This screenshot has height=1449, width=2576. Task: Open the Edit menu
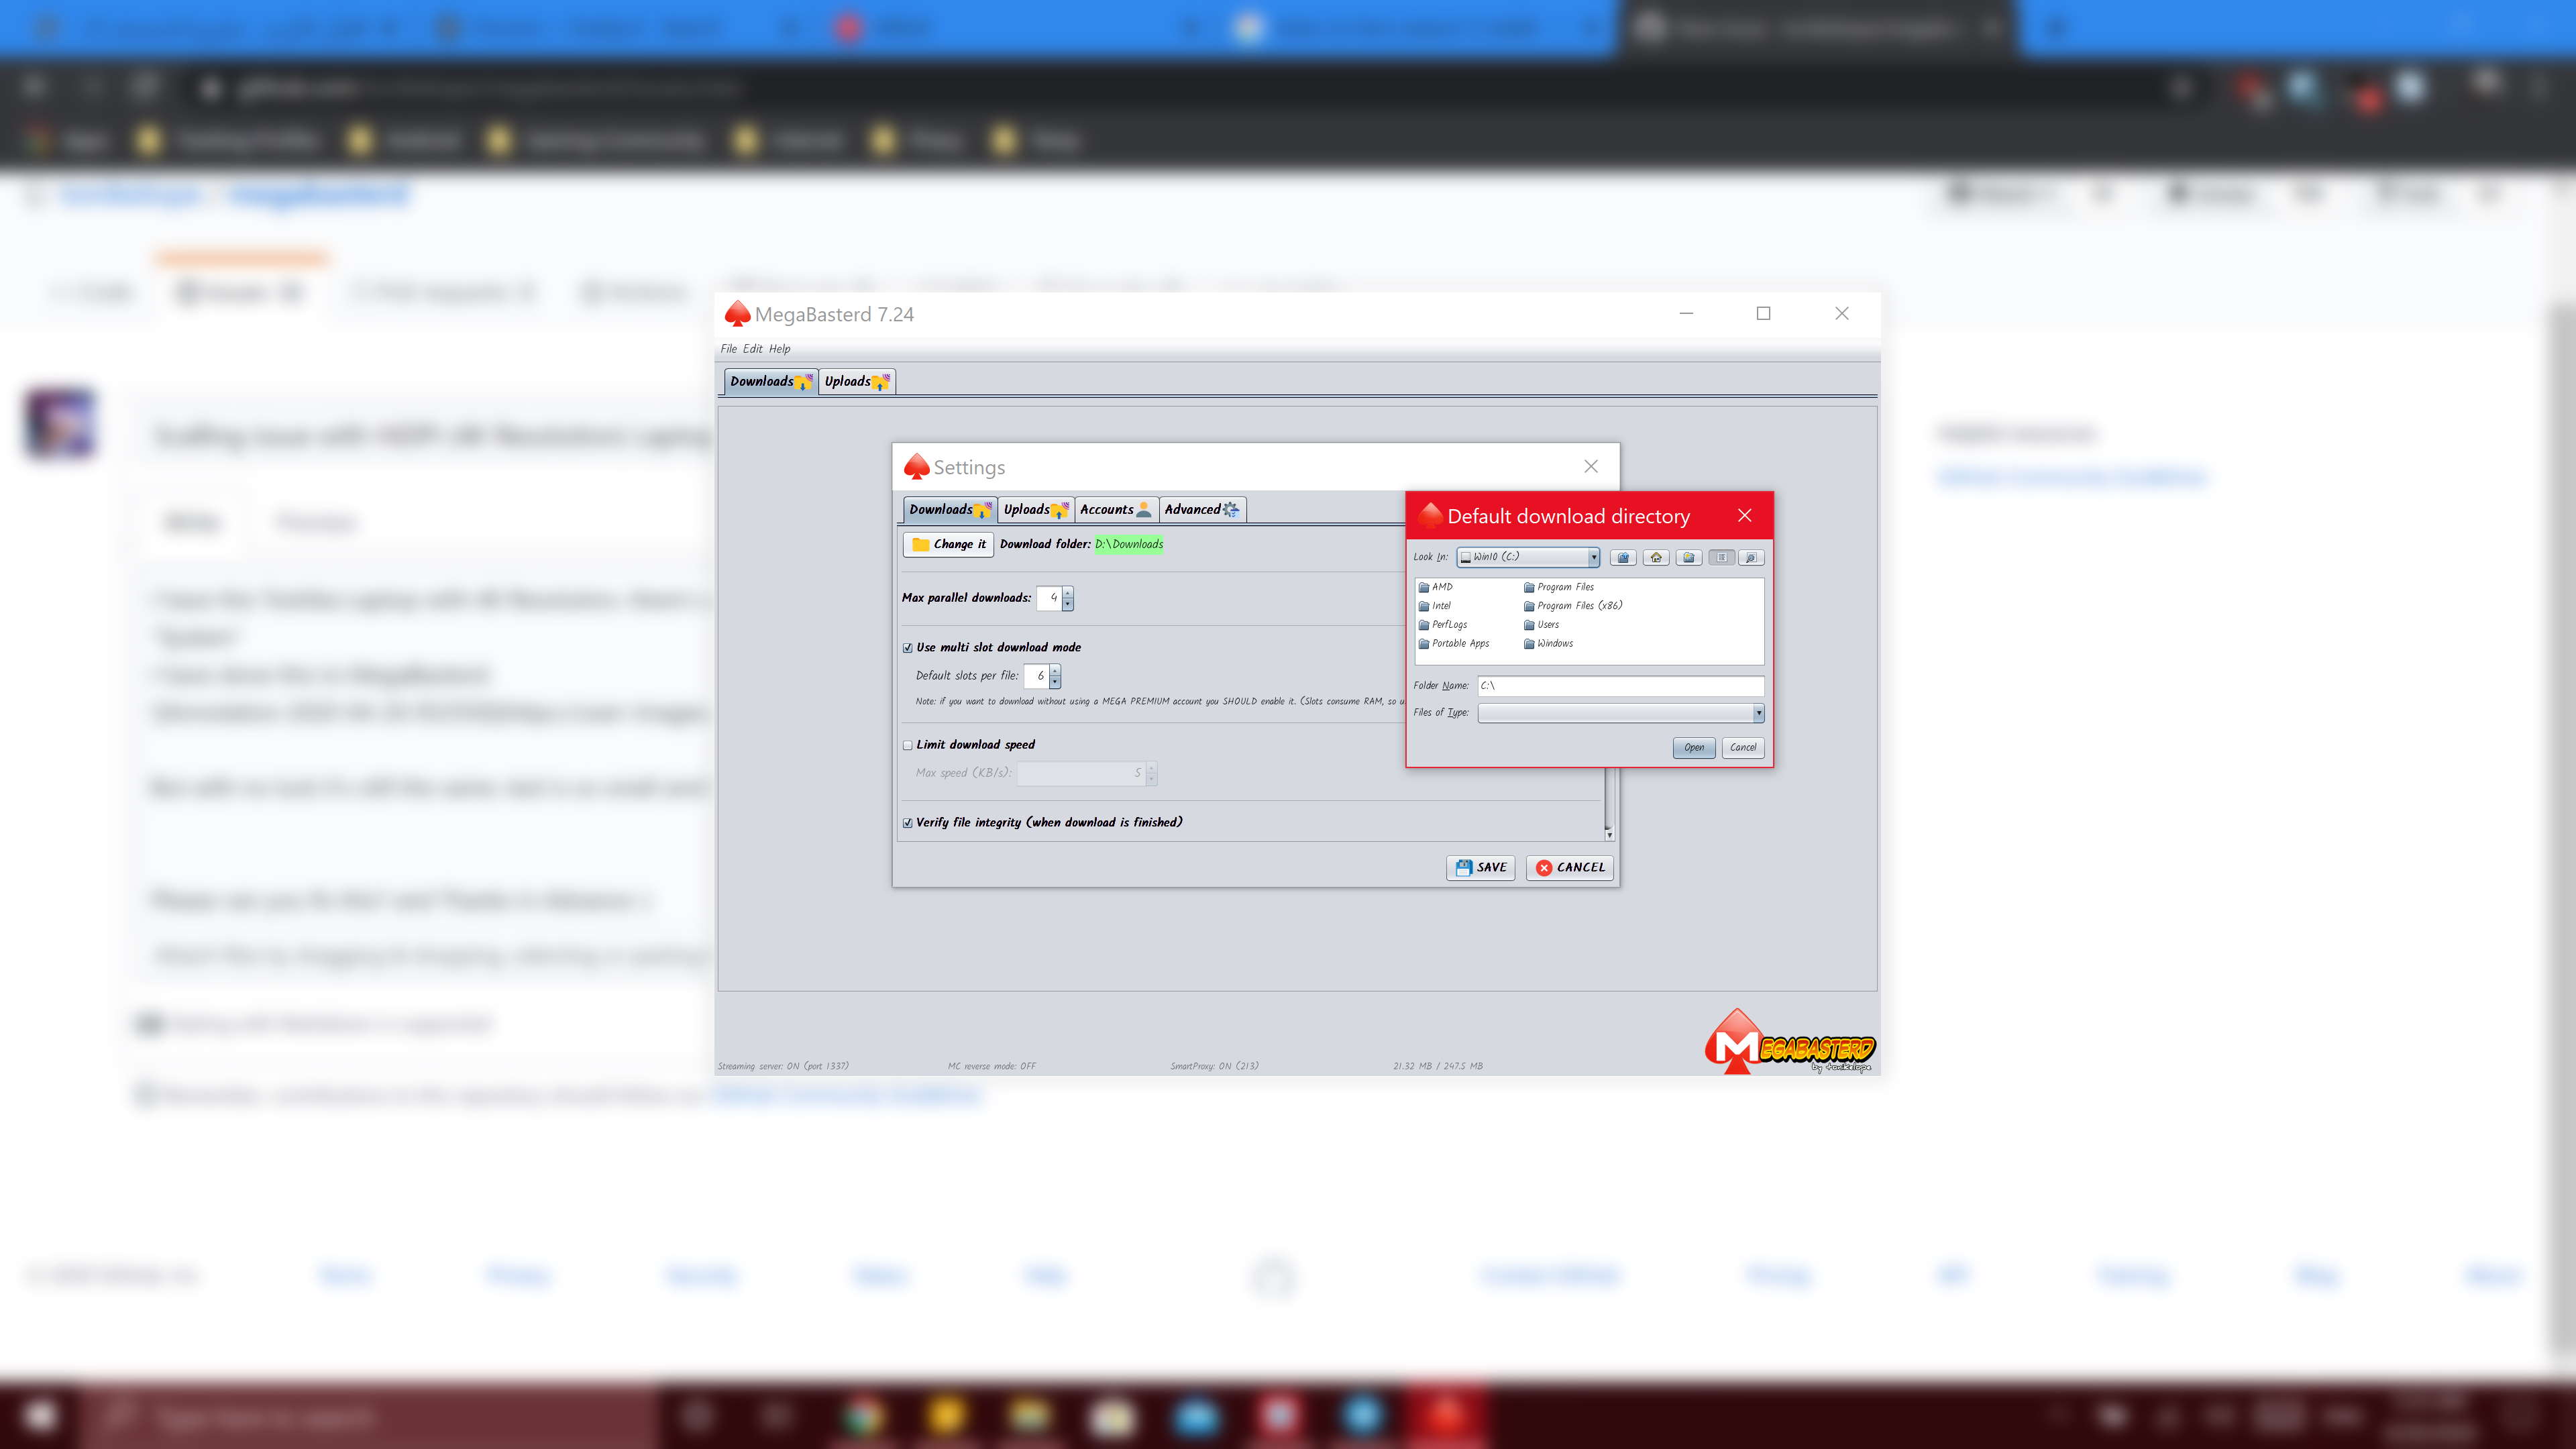click(x=752, y=349)
